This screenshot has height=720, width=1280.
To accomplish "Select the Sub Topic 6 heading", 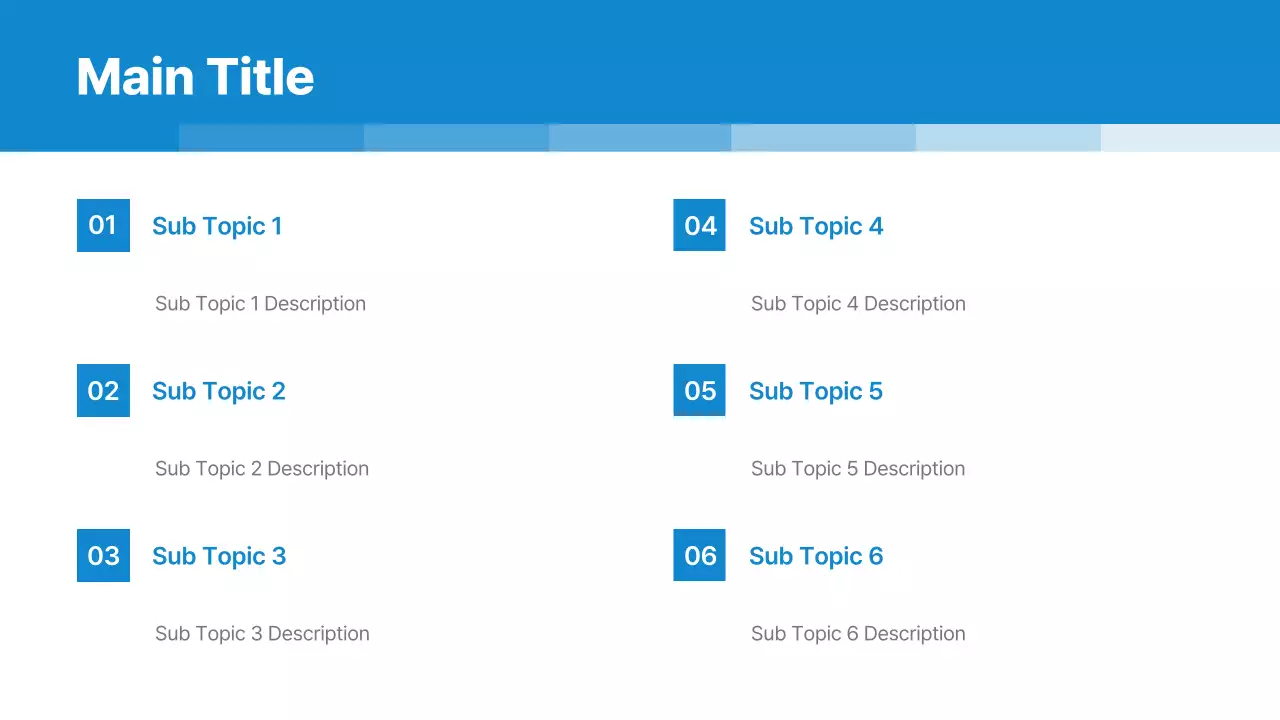I will (x=816, y=556).
